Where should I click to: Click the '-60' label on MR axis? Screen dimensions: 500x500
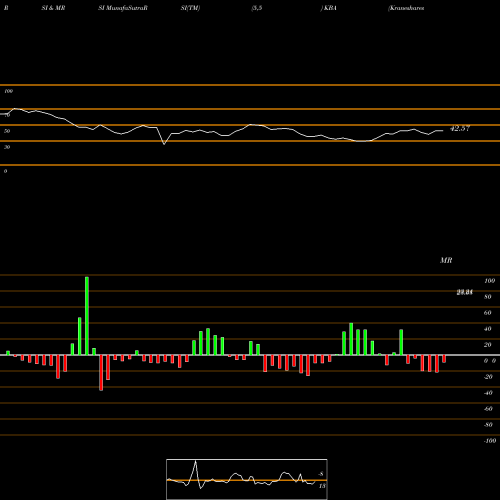click(x=488, y=409)
